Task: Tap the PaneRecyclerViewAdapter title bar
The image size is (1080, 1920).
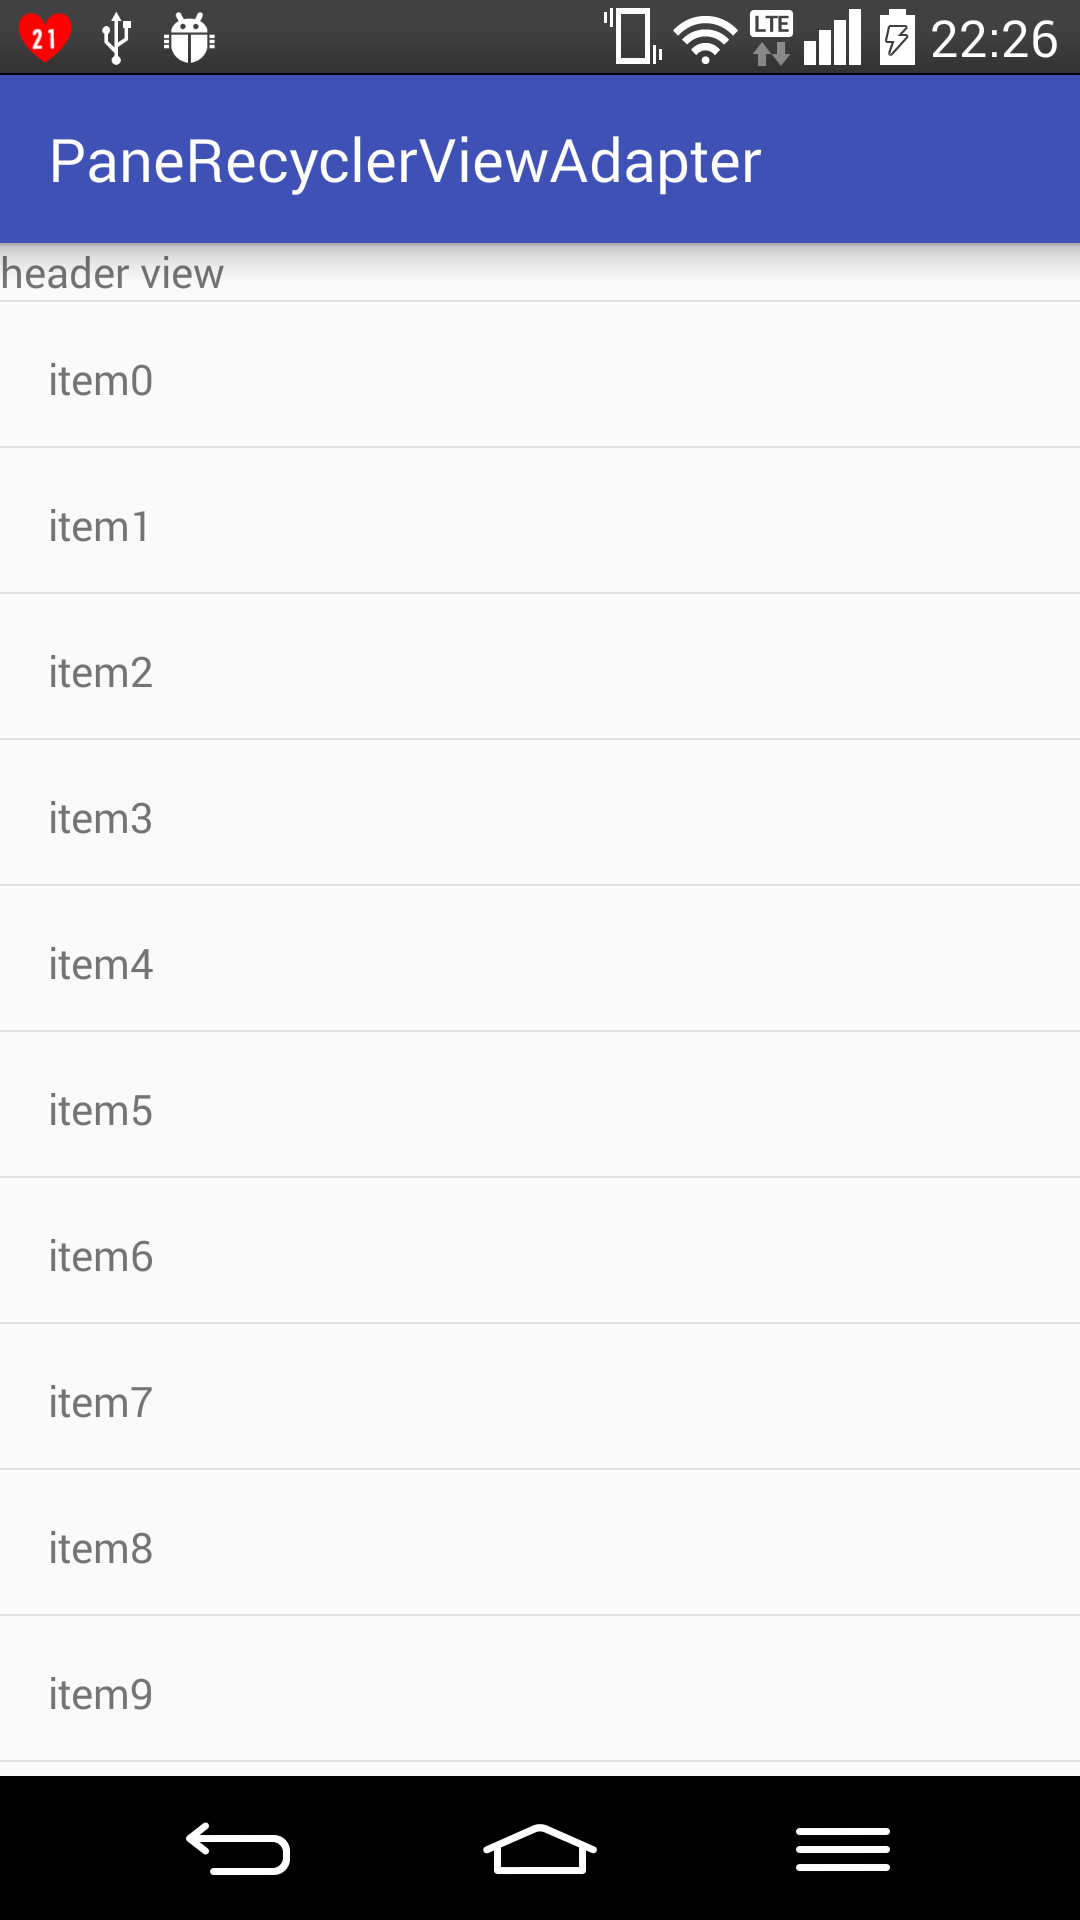Action: 404,158
